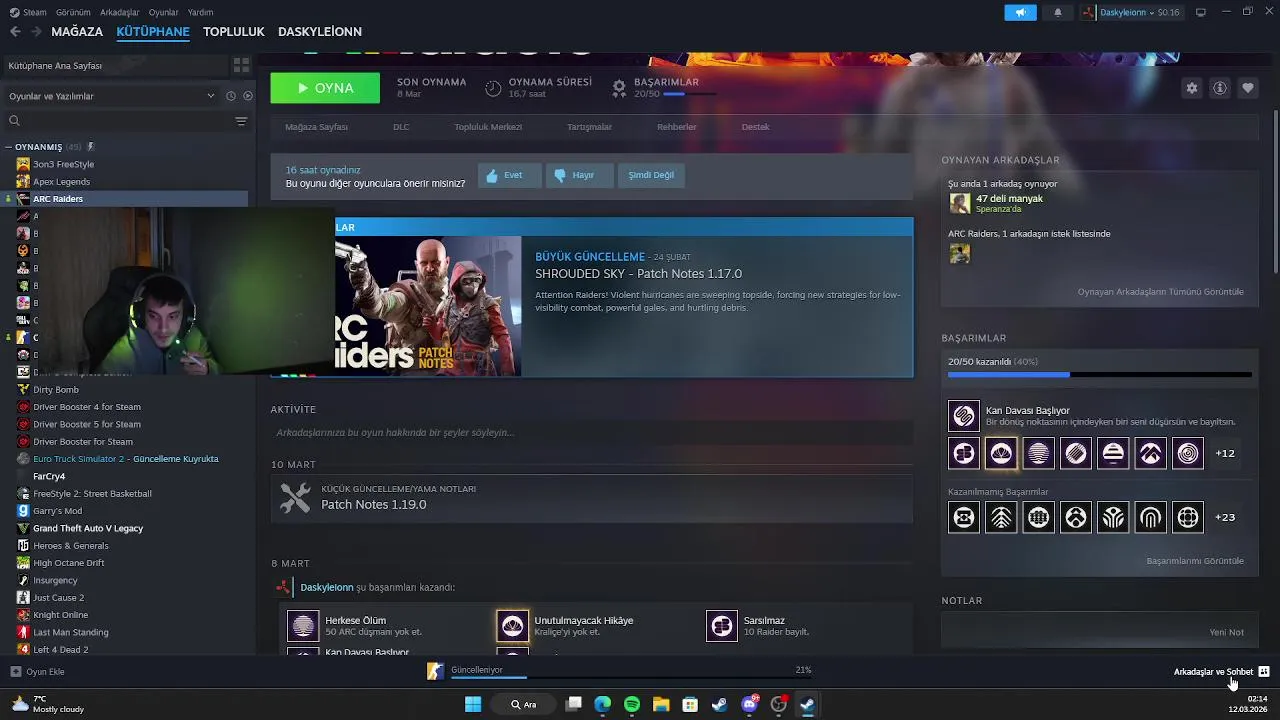Click Unutulmayacak Hikâye achievement icon

point(512,626)
